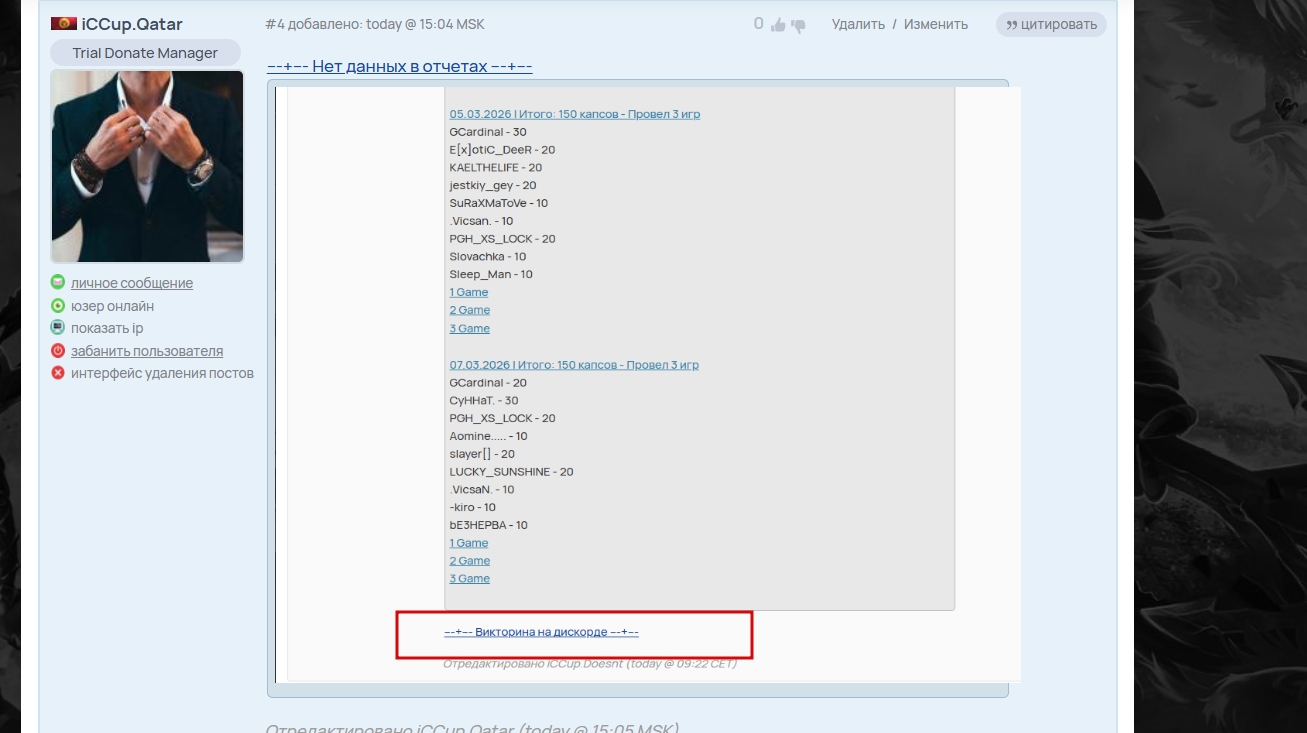Click the #4 post number
Screen dimensions: 1307x733
click(275, 24)
